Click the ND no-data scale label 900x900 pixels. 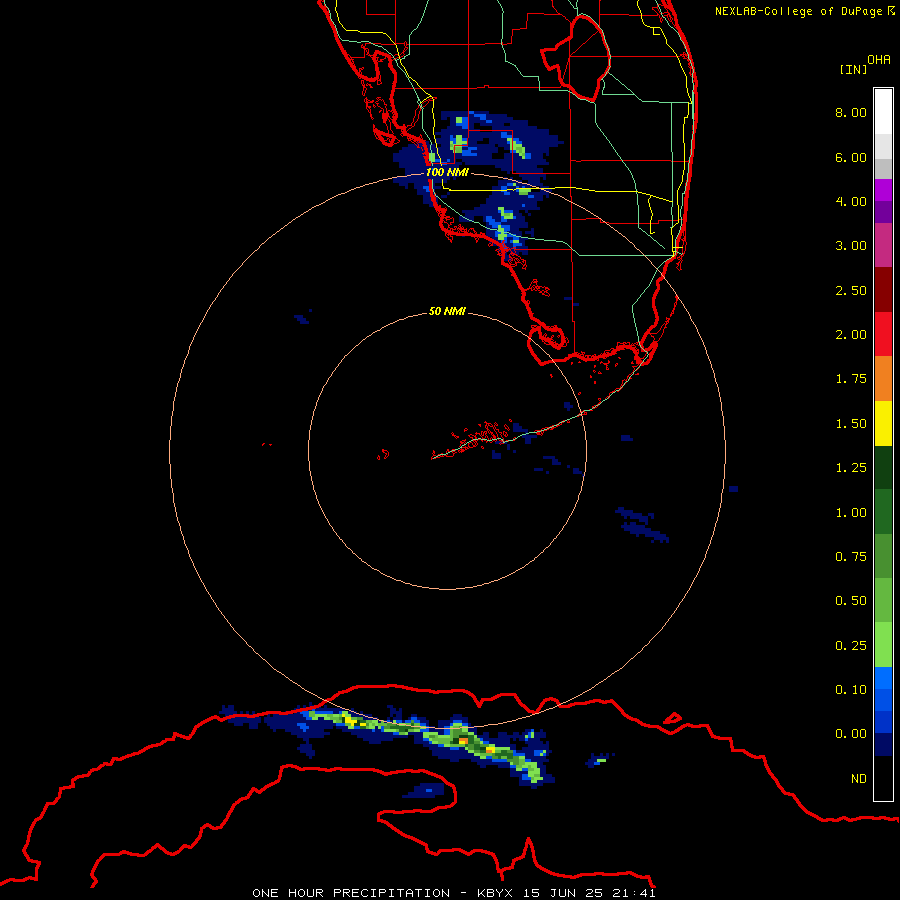click(x=859, y=779)
